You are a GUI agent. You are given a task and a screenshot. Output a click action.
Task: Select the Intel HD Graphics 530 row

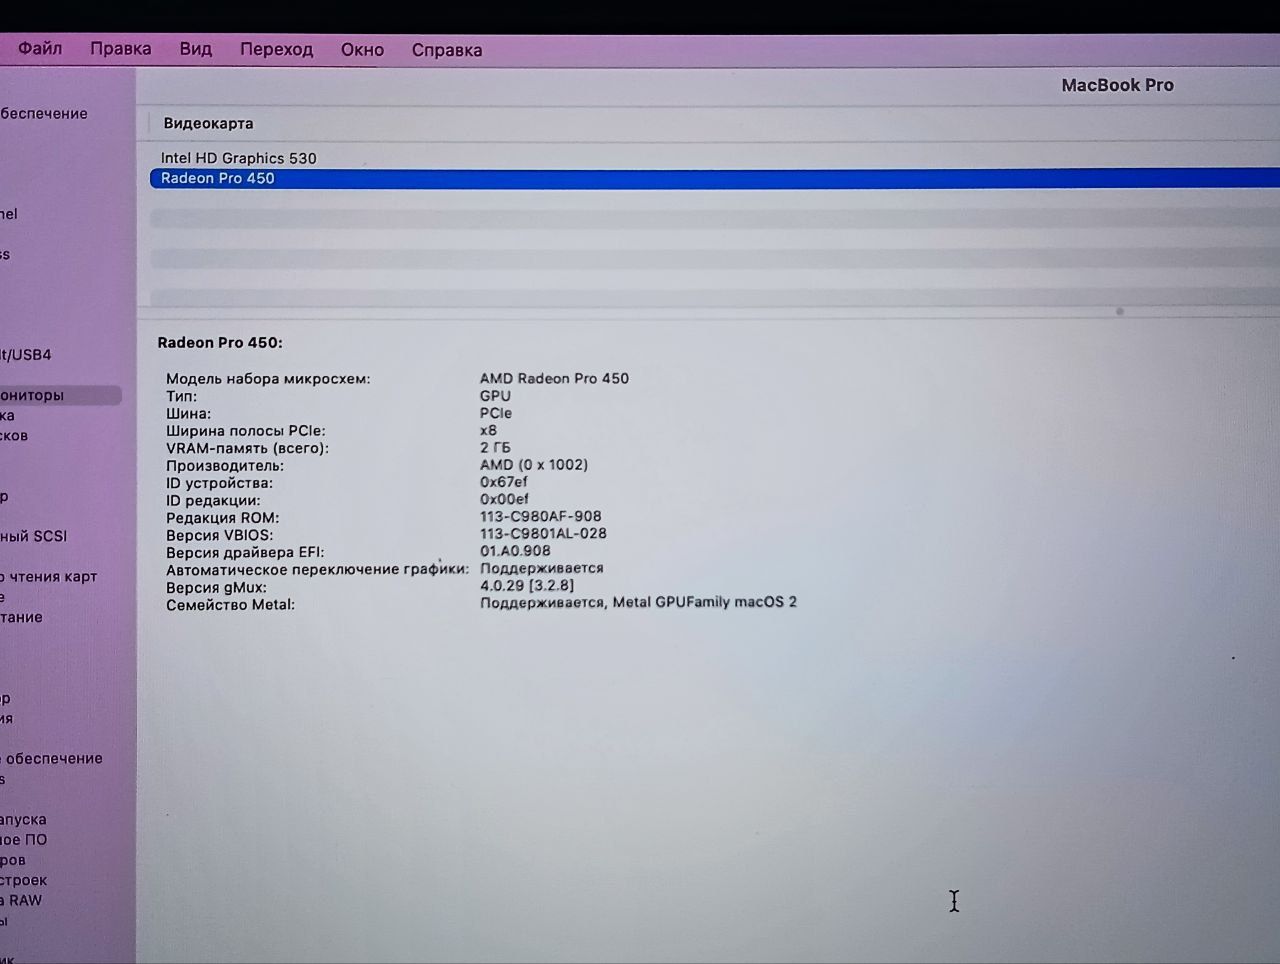[714, 158]
